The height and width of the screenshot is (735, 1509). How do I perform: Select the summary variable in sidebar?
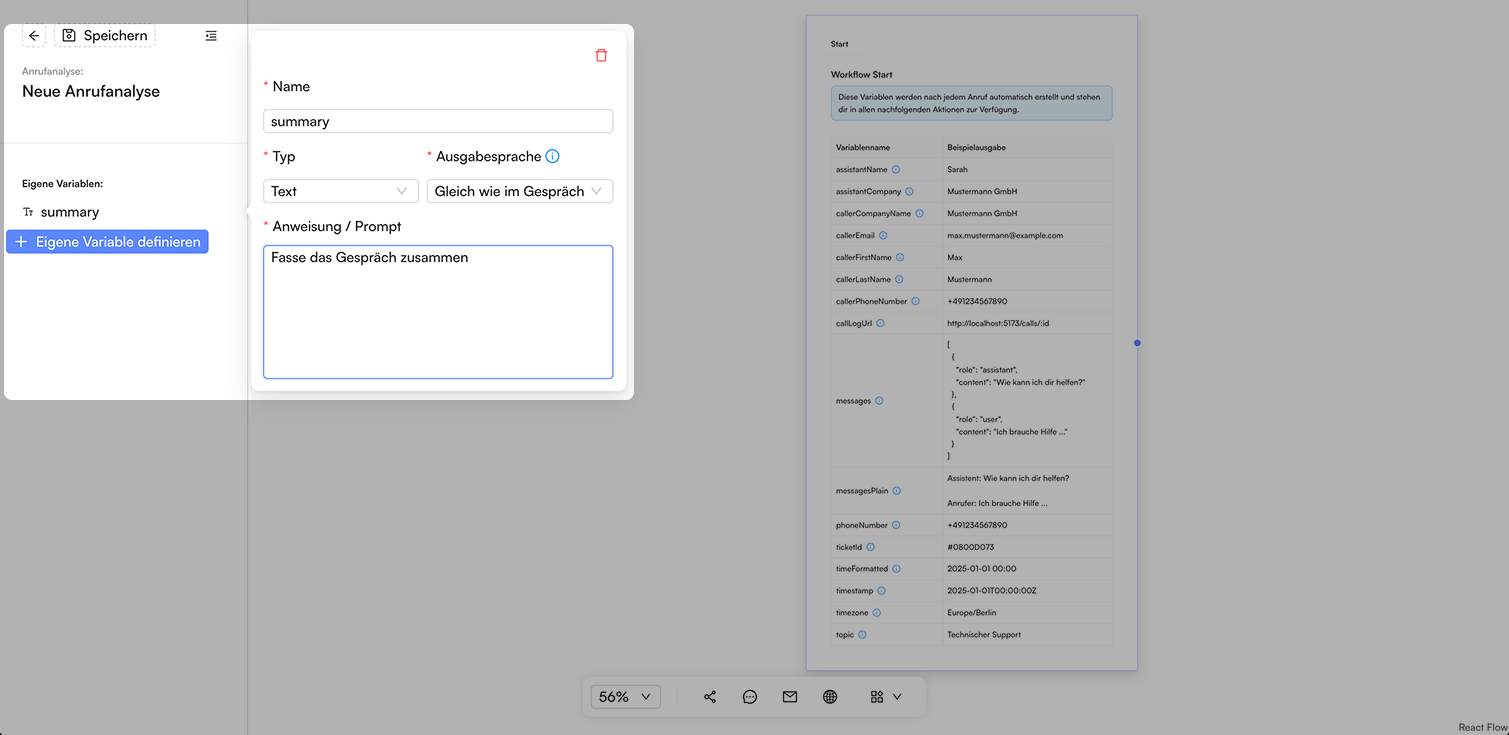tap(70, 212)
